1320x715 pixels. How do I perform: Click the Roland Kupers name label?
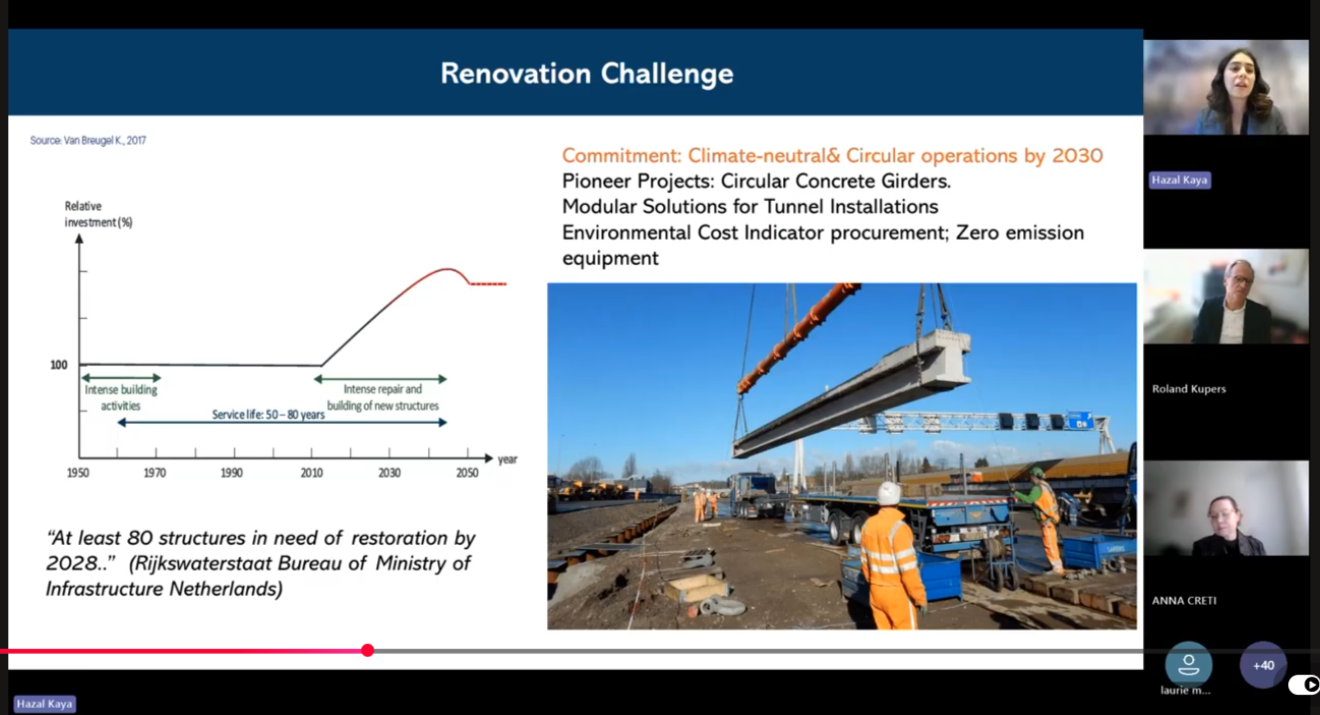coord(1188,389)
